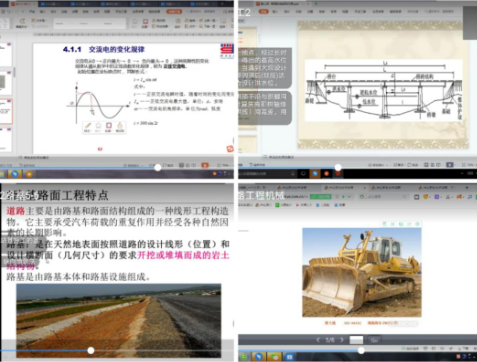Open the green Start button on the bulldozer screen taskbar

click(243, 357)
